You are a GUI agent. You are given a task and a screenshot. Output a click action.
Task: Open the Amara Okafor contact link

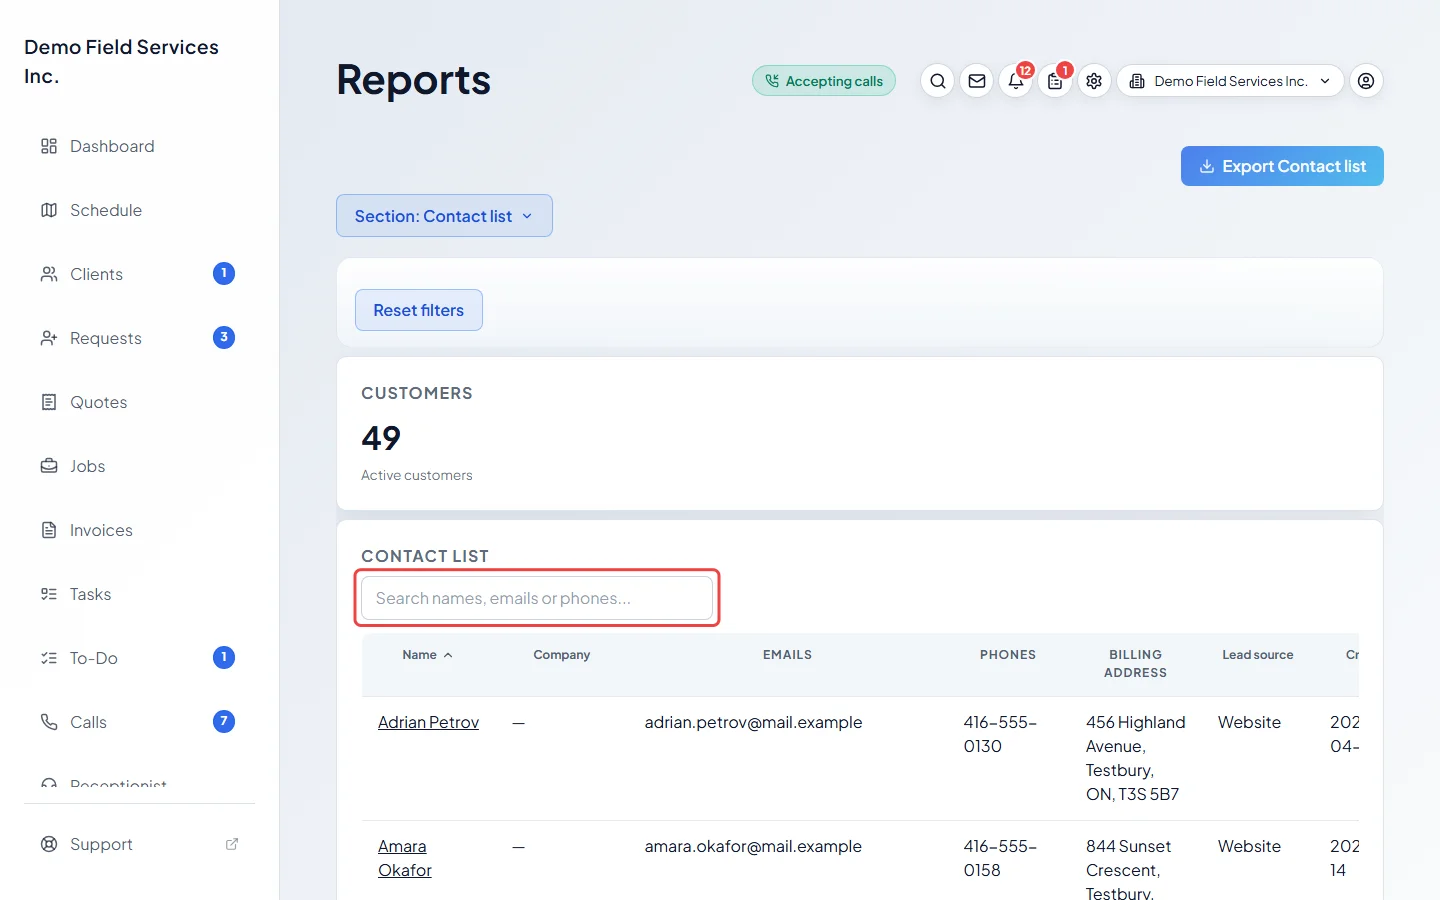(x=405, y=858)
